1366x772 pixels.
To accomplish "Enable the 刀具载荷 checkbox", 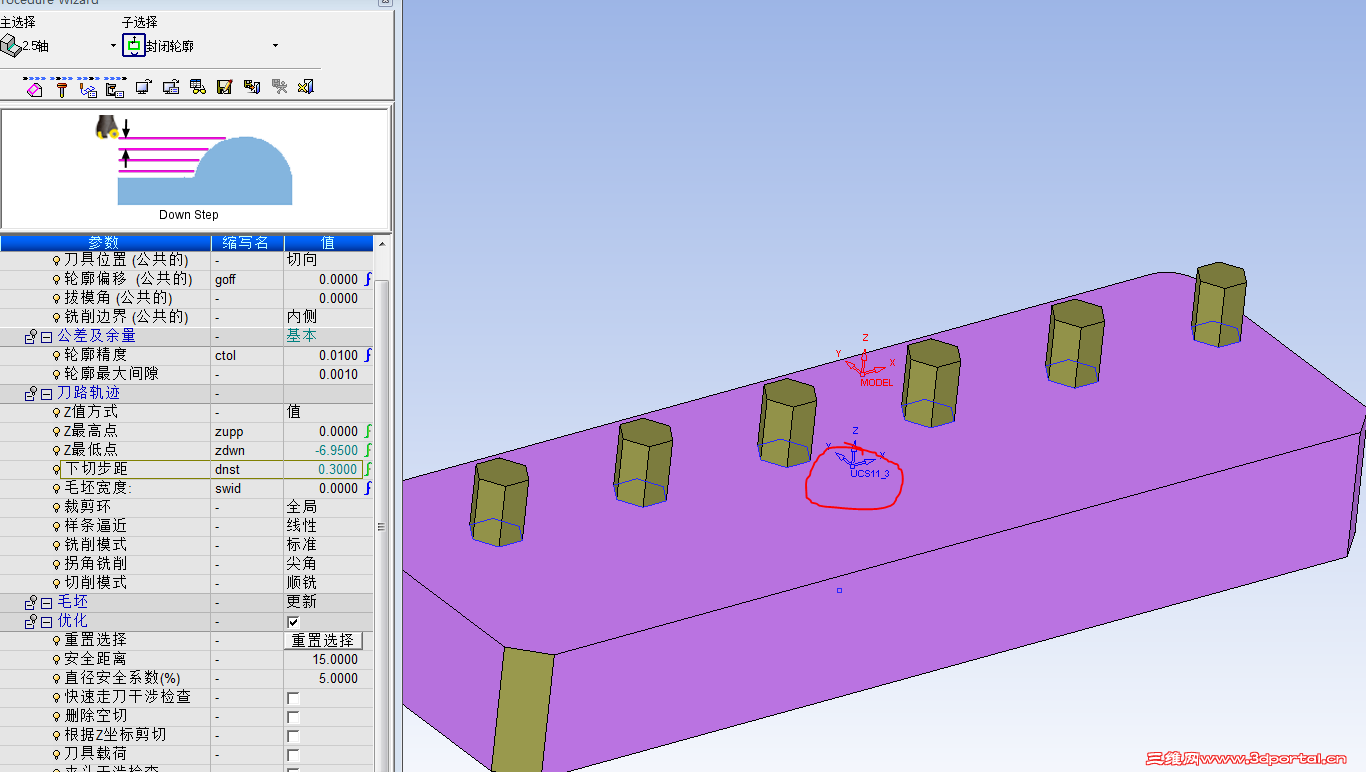I will click(x=293, y=754).
